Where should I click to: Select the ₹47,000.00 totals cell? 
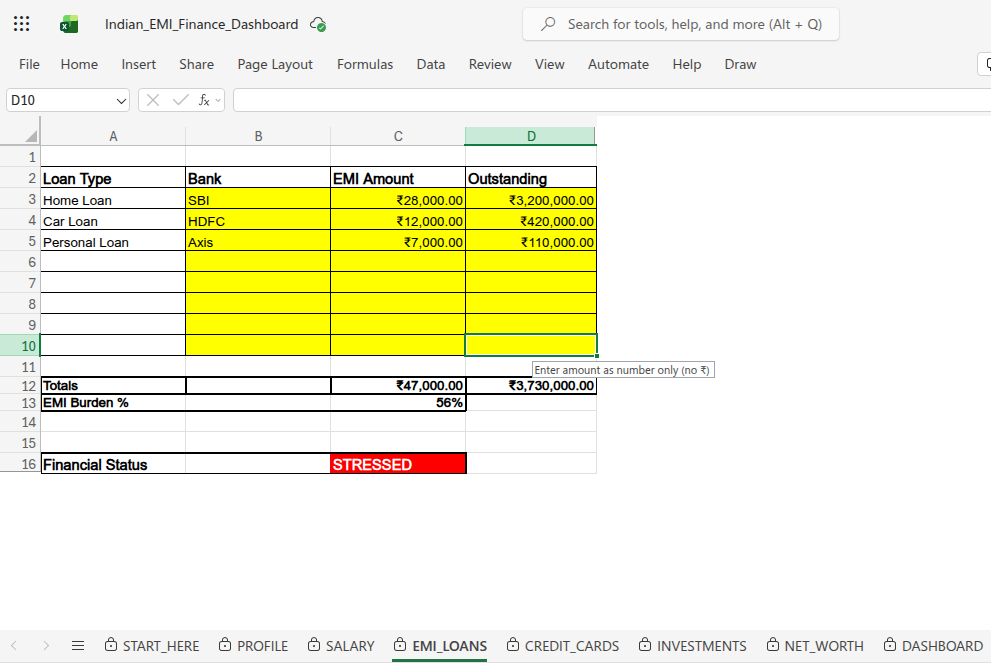398,385
